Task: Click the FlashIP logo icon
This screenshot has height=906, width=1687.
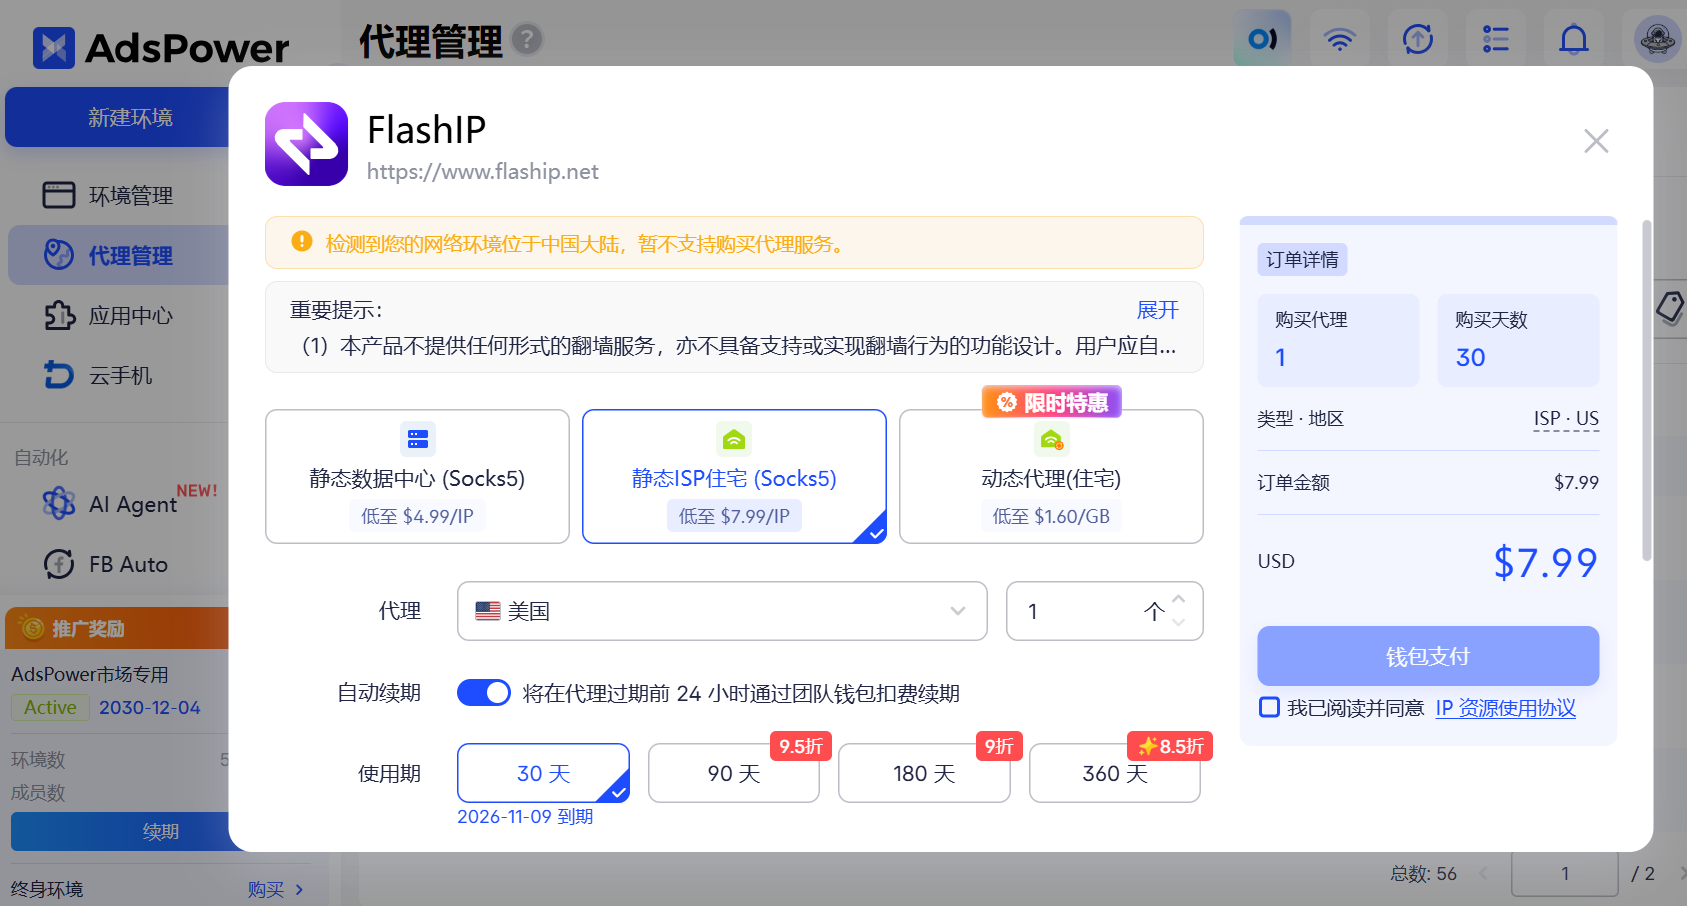Action: [x=306, y=144]
